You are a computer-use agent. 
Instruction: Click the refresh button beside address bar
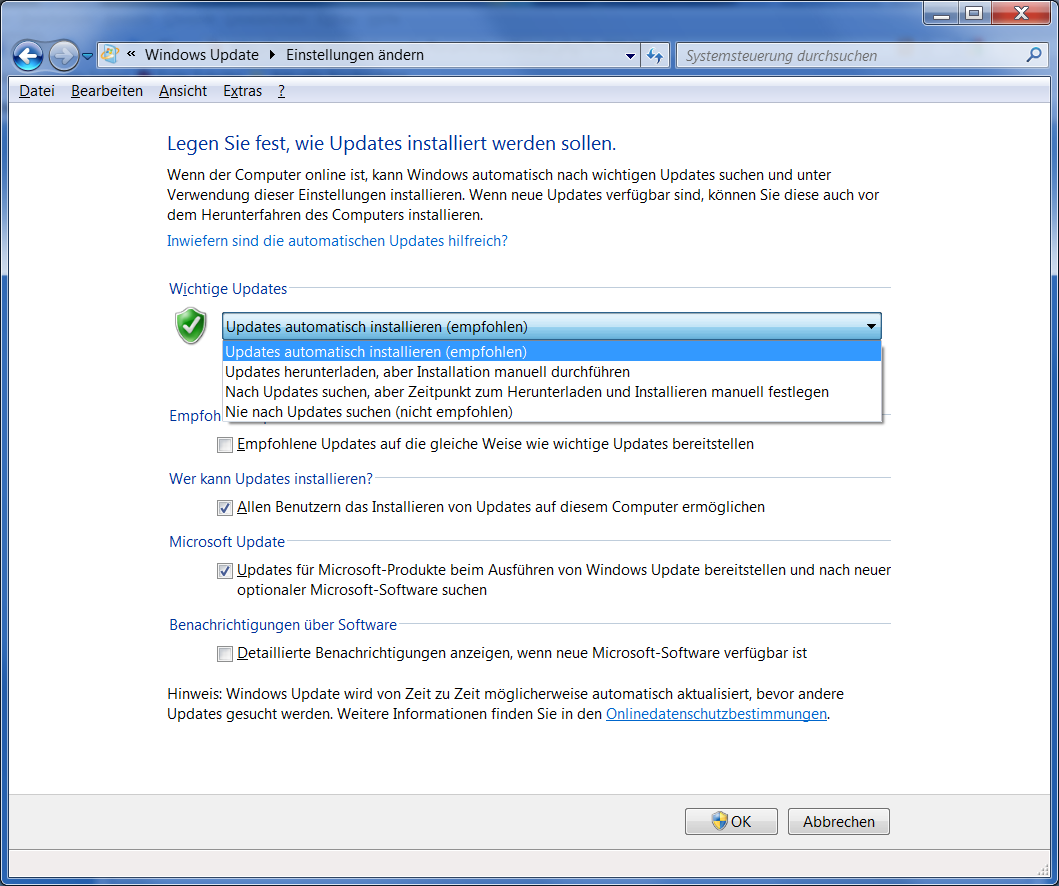pos(654,56)
